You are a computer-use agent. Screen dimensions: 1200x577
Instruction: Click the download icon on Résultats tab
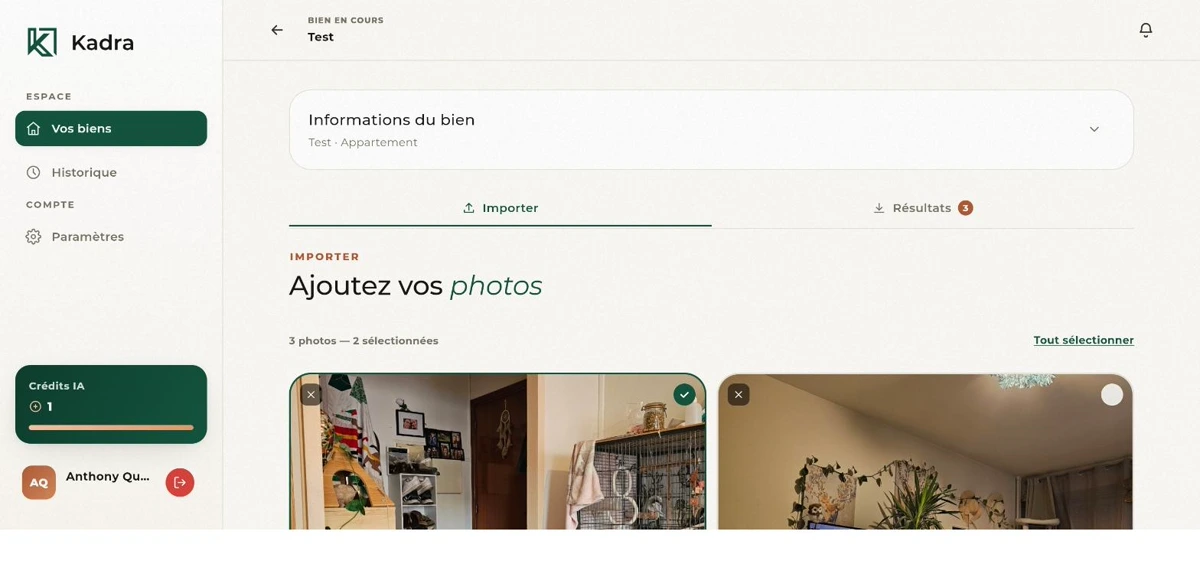879,208
